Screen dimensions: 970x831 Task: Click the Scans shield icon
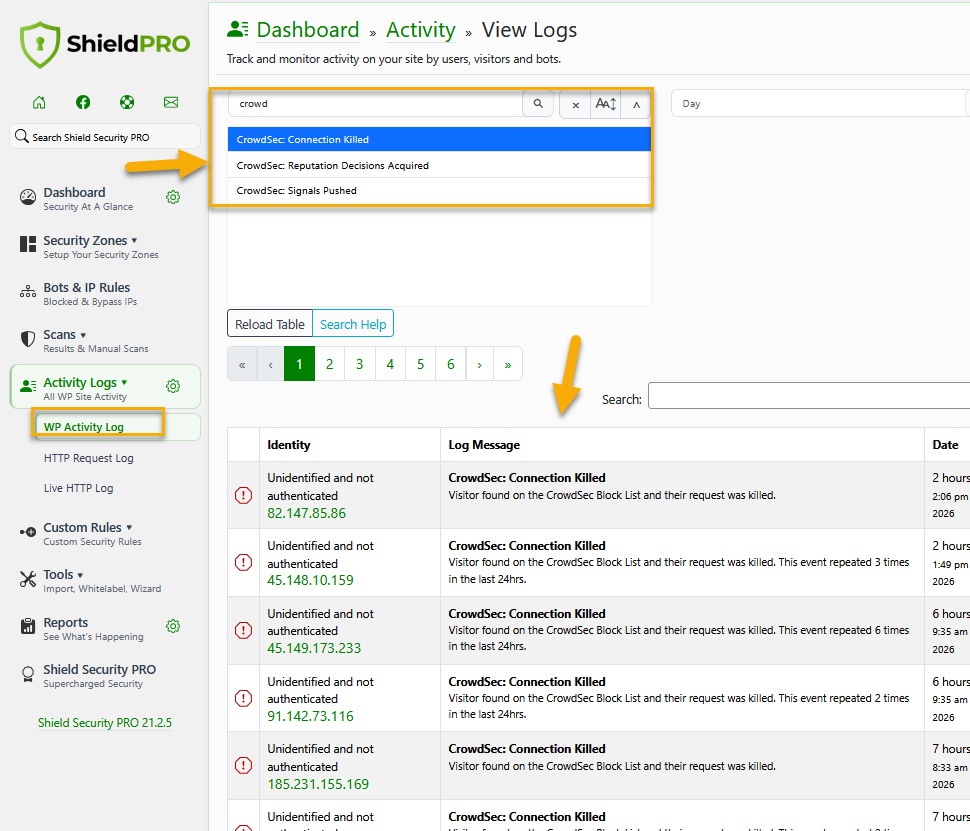pos(28,338)
